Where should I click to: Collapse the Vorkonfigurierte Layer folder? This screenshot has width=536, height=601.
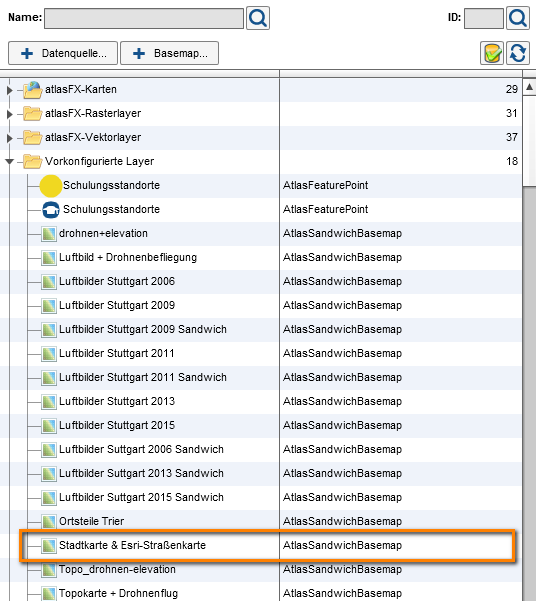click(10, 161)
